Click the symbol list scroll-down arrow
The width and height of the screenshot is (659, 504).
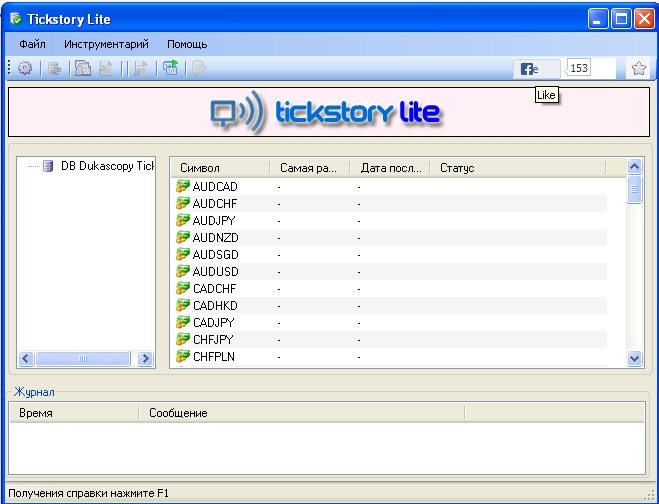(634, 359)
